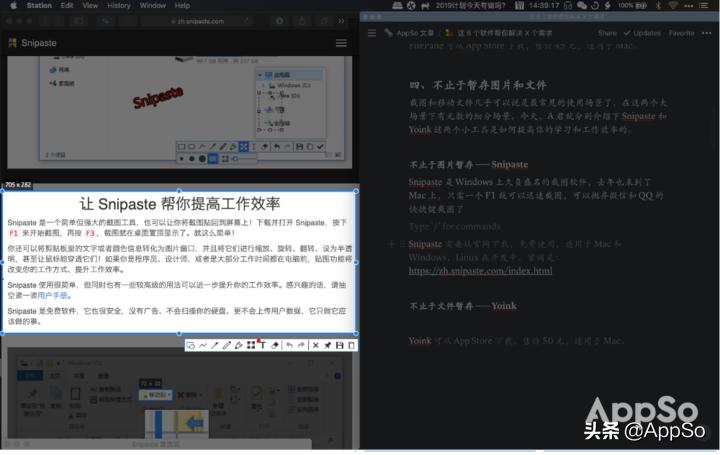This screenshot has width=720, height=455.
Task: Click the plus icon to add a Notion block
Action: pos(392,244)
